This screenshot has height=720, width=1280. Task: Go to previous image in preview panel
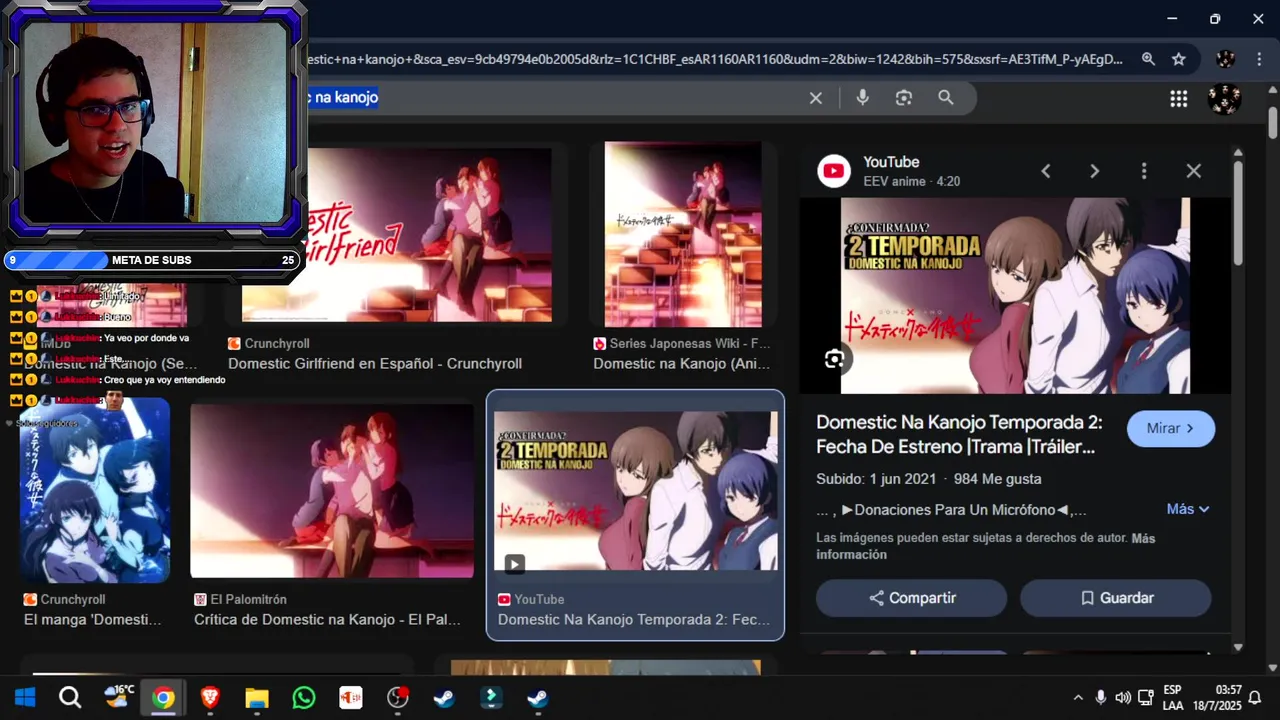click(x=1046, y=171)
